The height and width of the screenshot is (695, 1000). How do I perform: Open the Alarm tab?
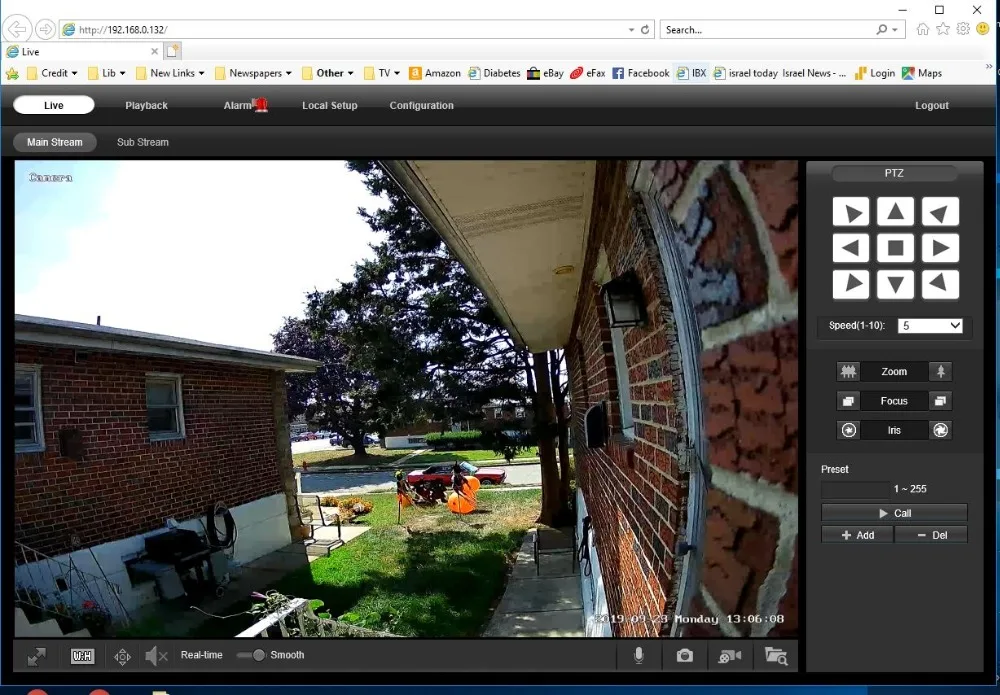(x=244, y=105)
